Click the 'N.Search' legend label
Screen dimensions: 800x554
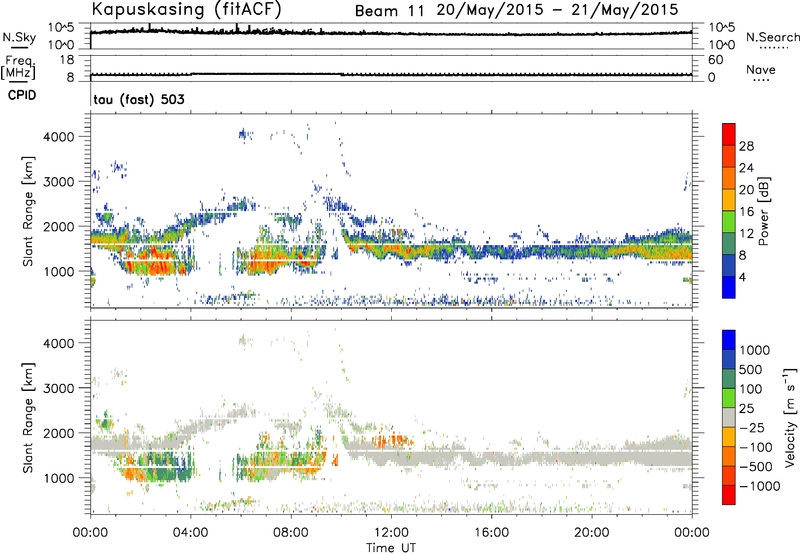(x=772, y=37)
